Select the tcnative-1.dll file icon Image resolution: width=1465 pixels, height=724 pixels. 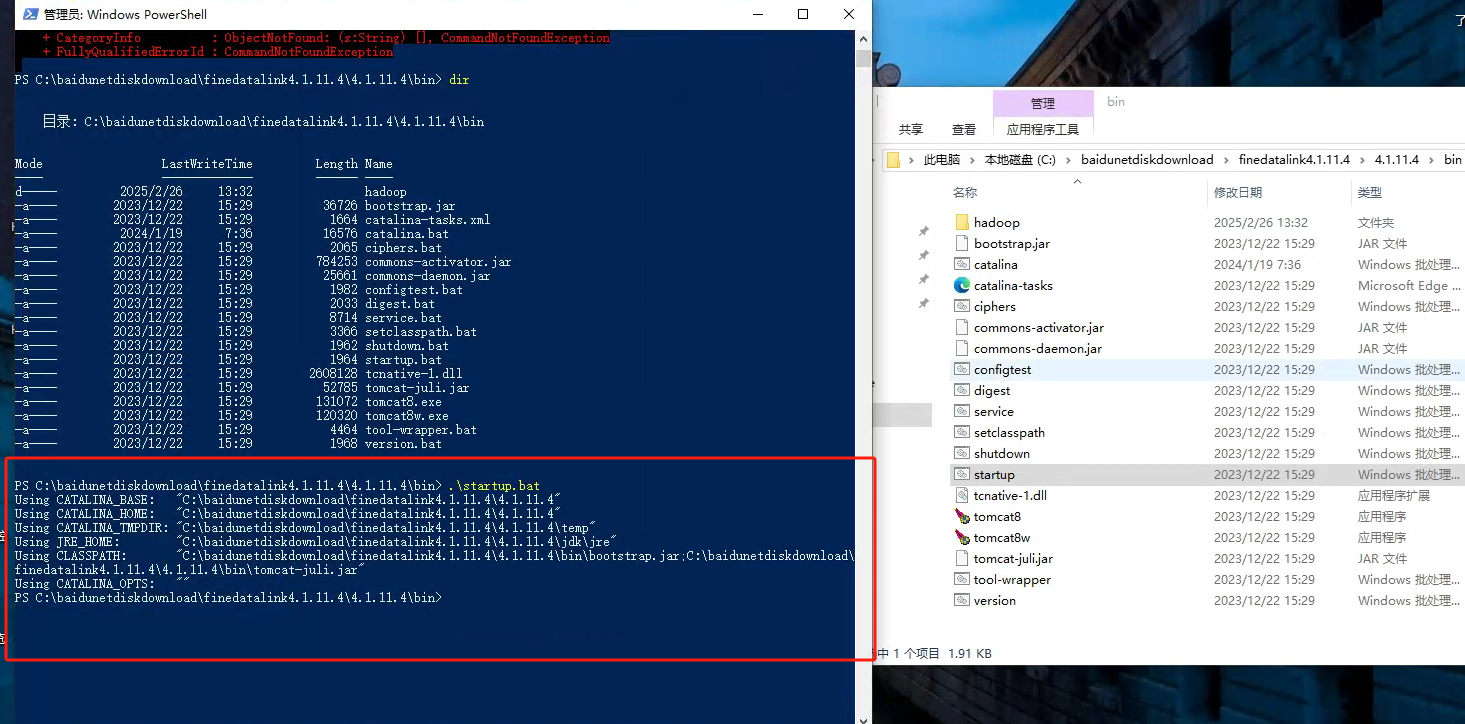click(x=962, y=495)
